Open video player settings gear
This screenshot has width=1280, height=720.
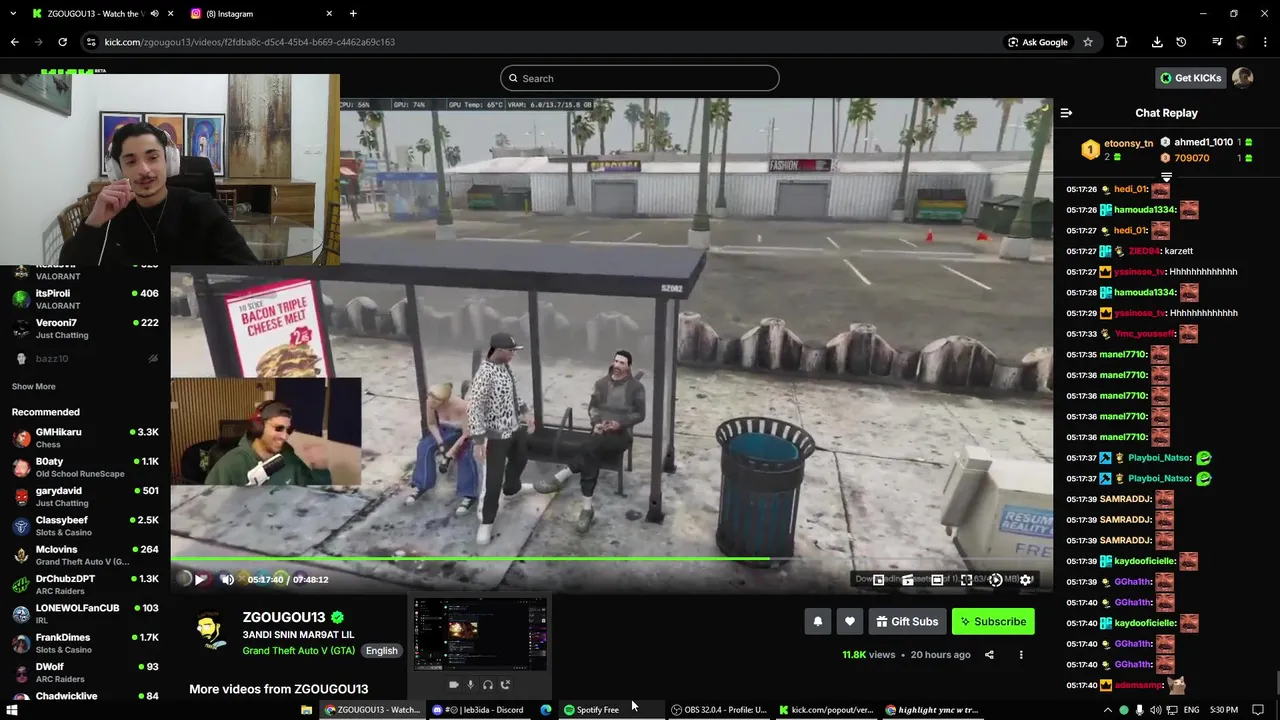point(1025,579)
